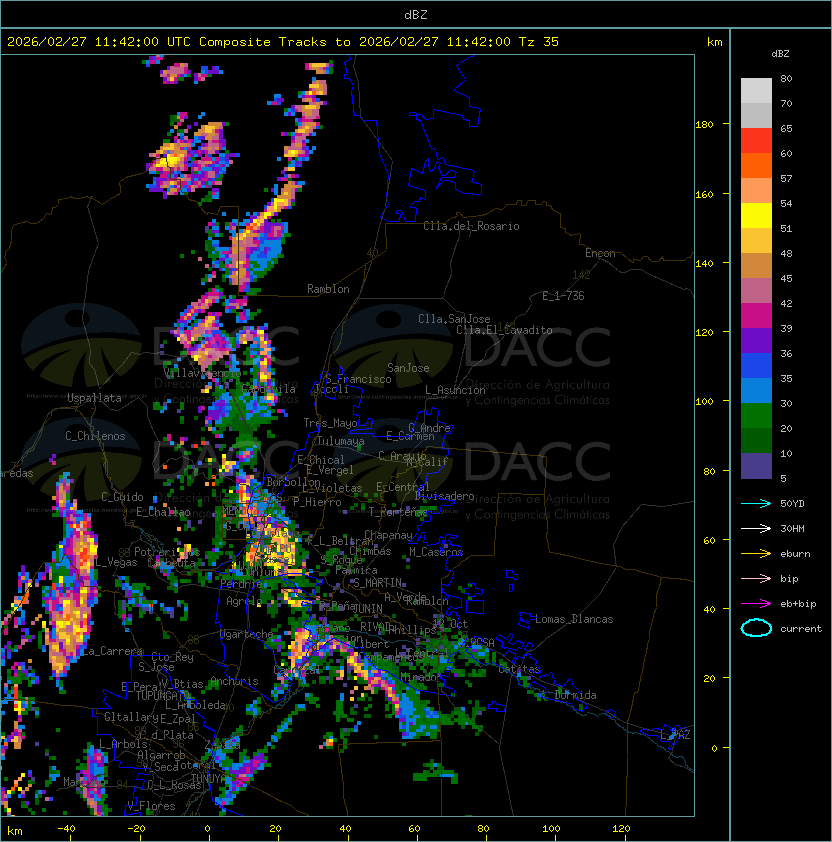Click the 'eburn' legend label
Image resolution: width=832 pixels, height=842 pixels.
[795, 554]
